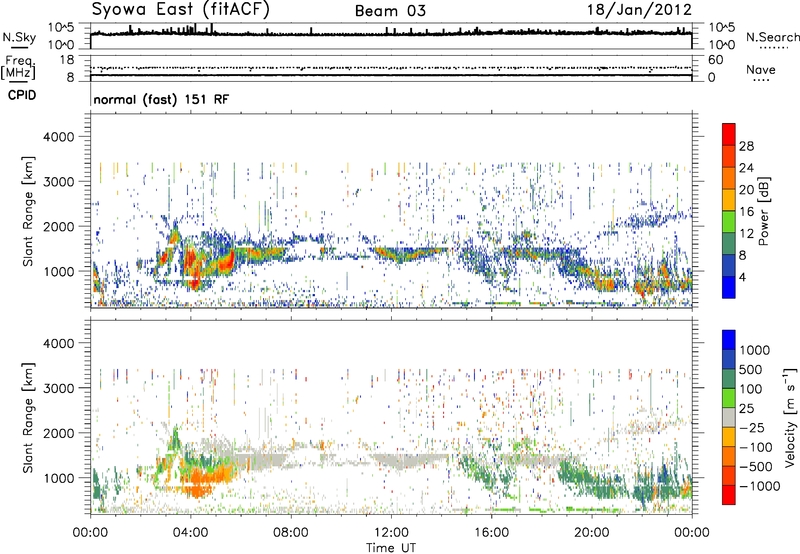This screenshot has width=800, height=554.
Task: Click power panel's 4000 km tick label
Action: 58,137
